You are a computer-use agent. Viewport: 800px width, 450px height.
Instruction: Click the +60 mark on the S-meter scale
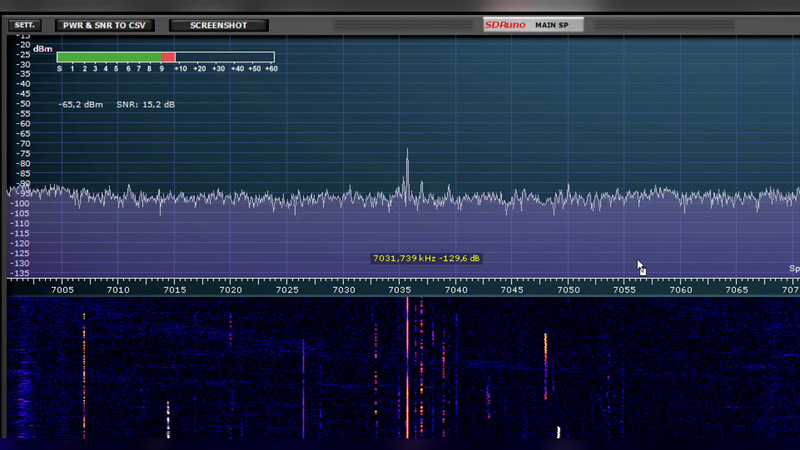click(x=271, y=69)
